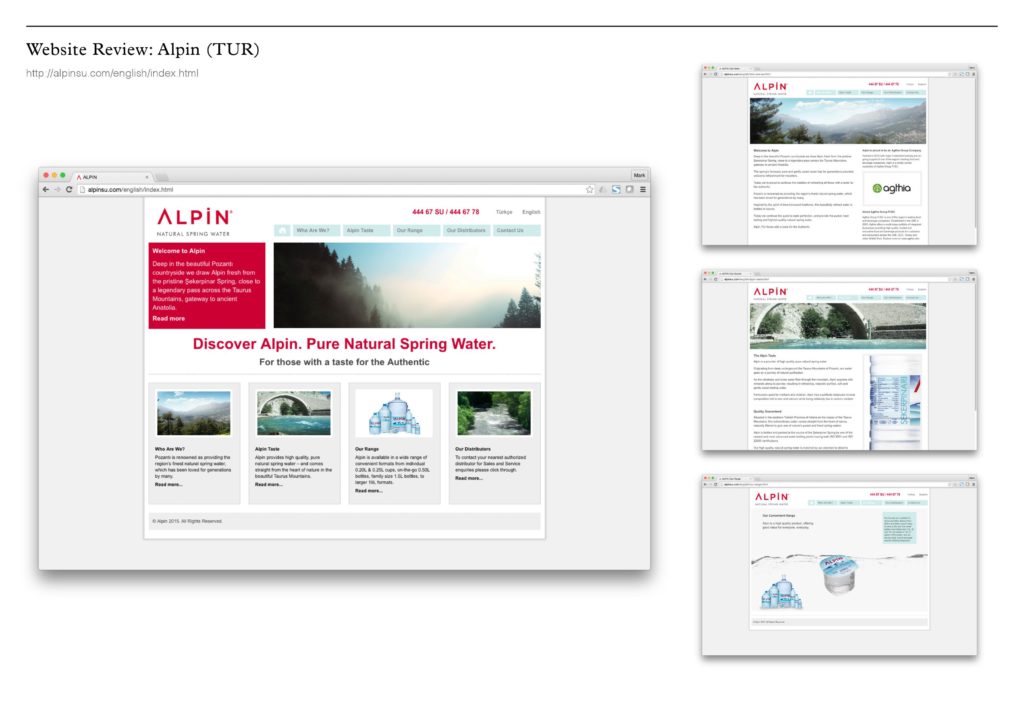Click the Website Review: Alpin (TUR) title
1024x709 pixels.
click(143, 50)
